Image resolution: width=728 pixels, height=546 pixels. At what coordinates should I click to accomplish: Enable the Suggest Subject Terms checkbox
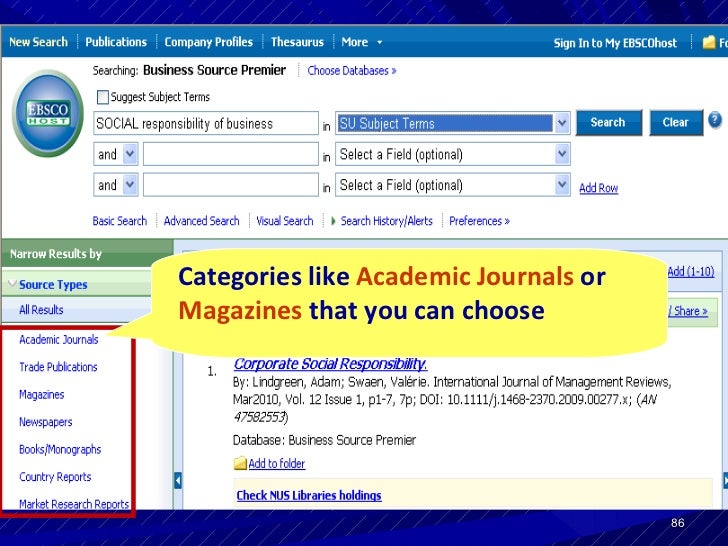[102, 97]
